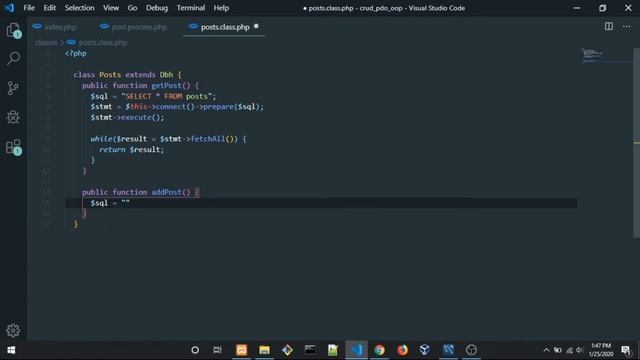The image size is (640, 360).
Task: Click Visual Studio Code taskbar icon
Action: 356,350
